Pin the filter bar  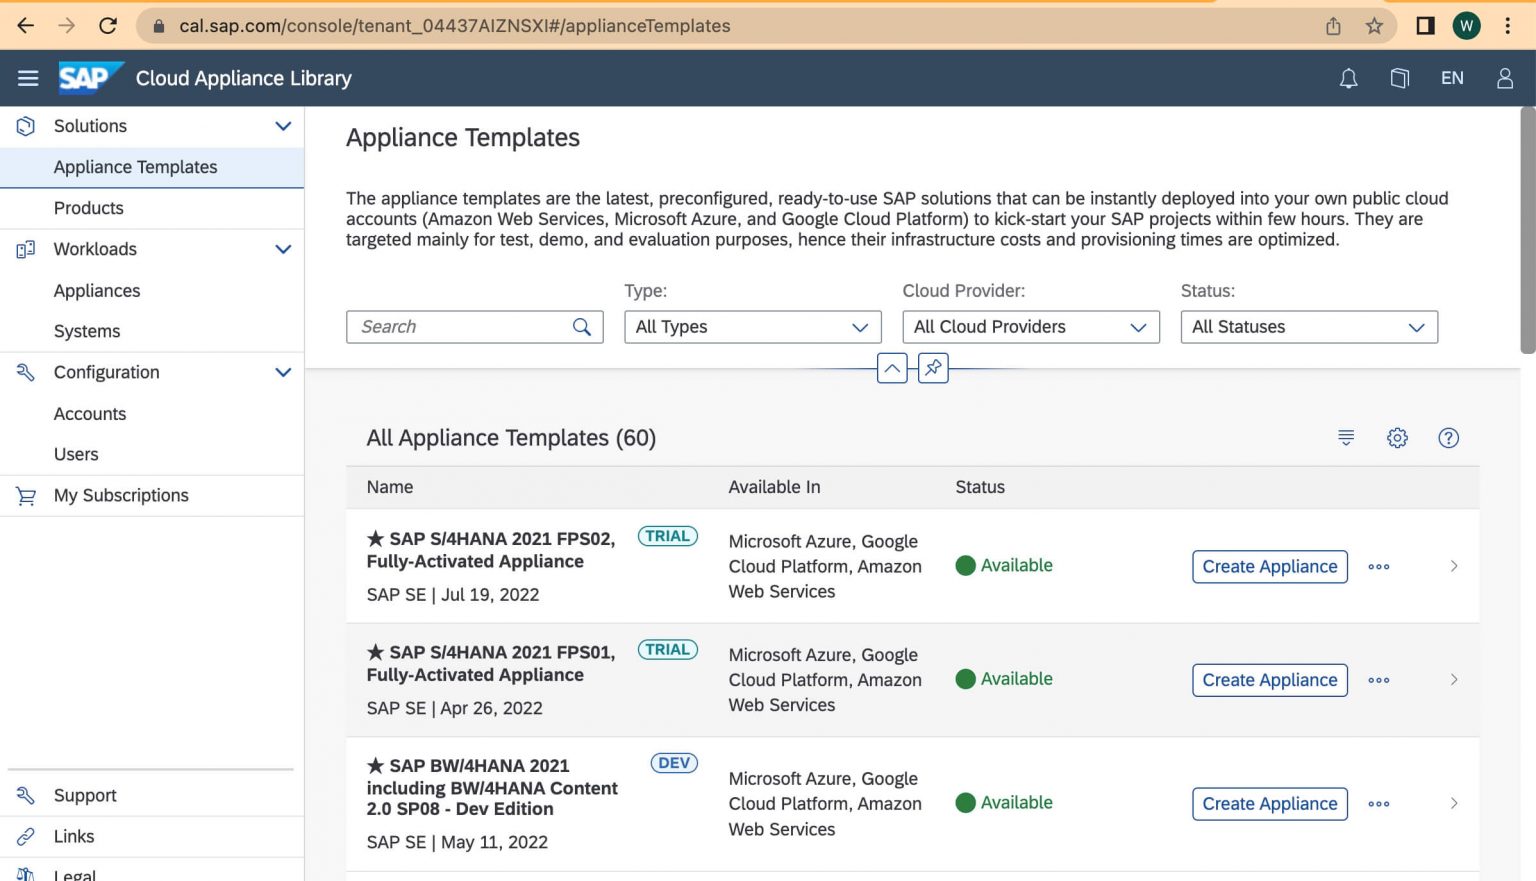(932, 368)
